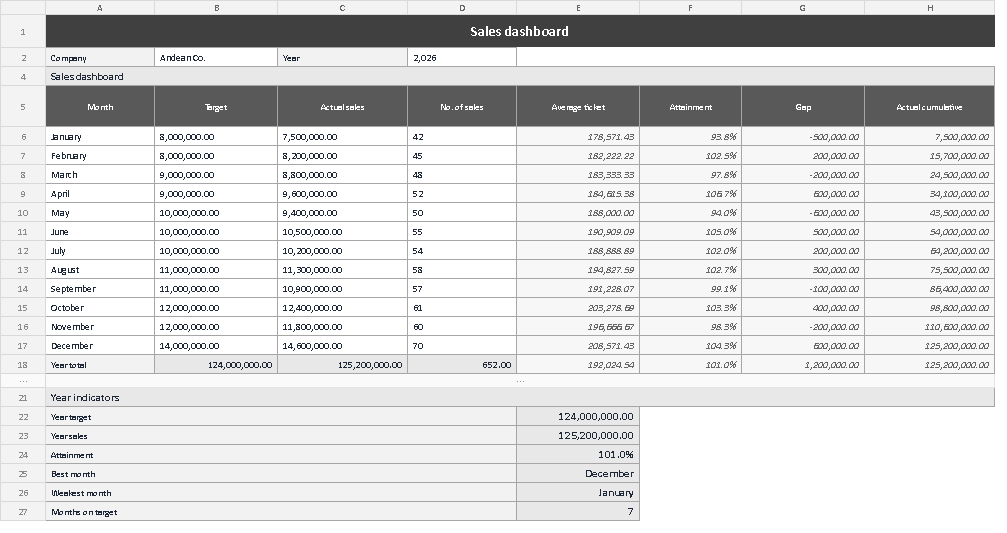Viewport: 1007px width, 533px height.
Task: Select the 'June' month cell
Action: [100, 232]
